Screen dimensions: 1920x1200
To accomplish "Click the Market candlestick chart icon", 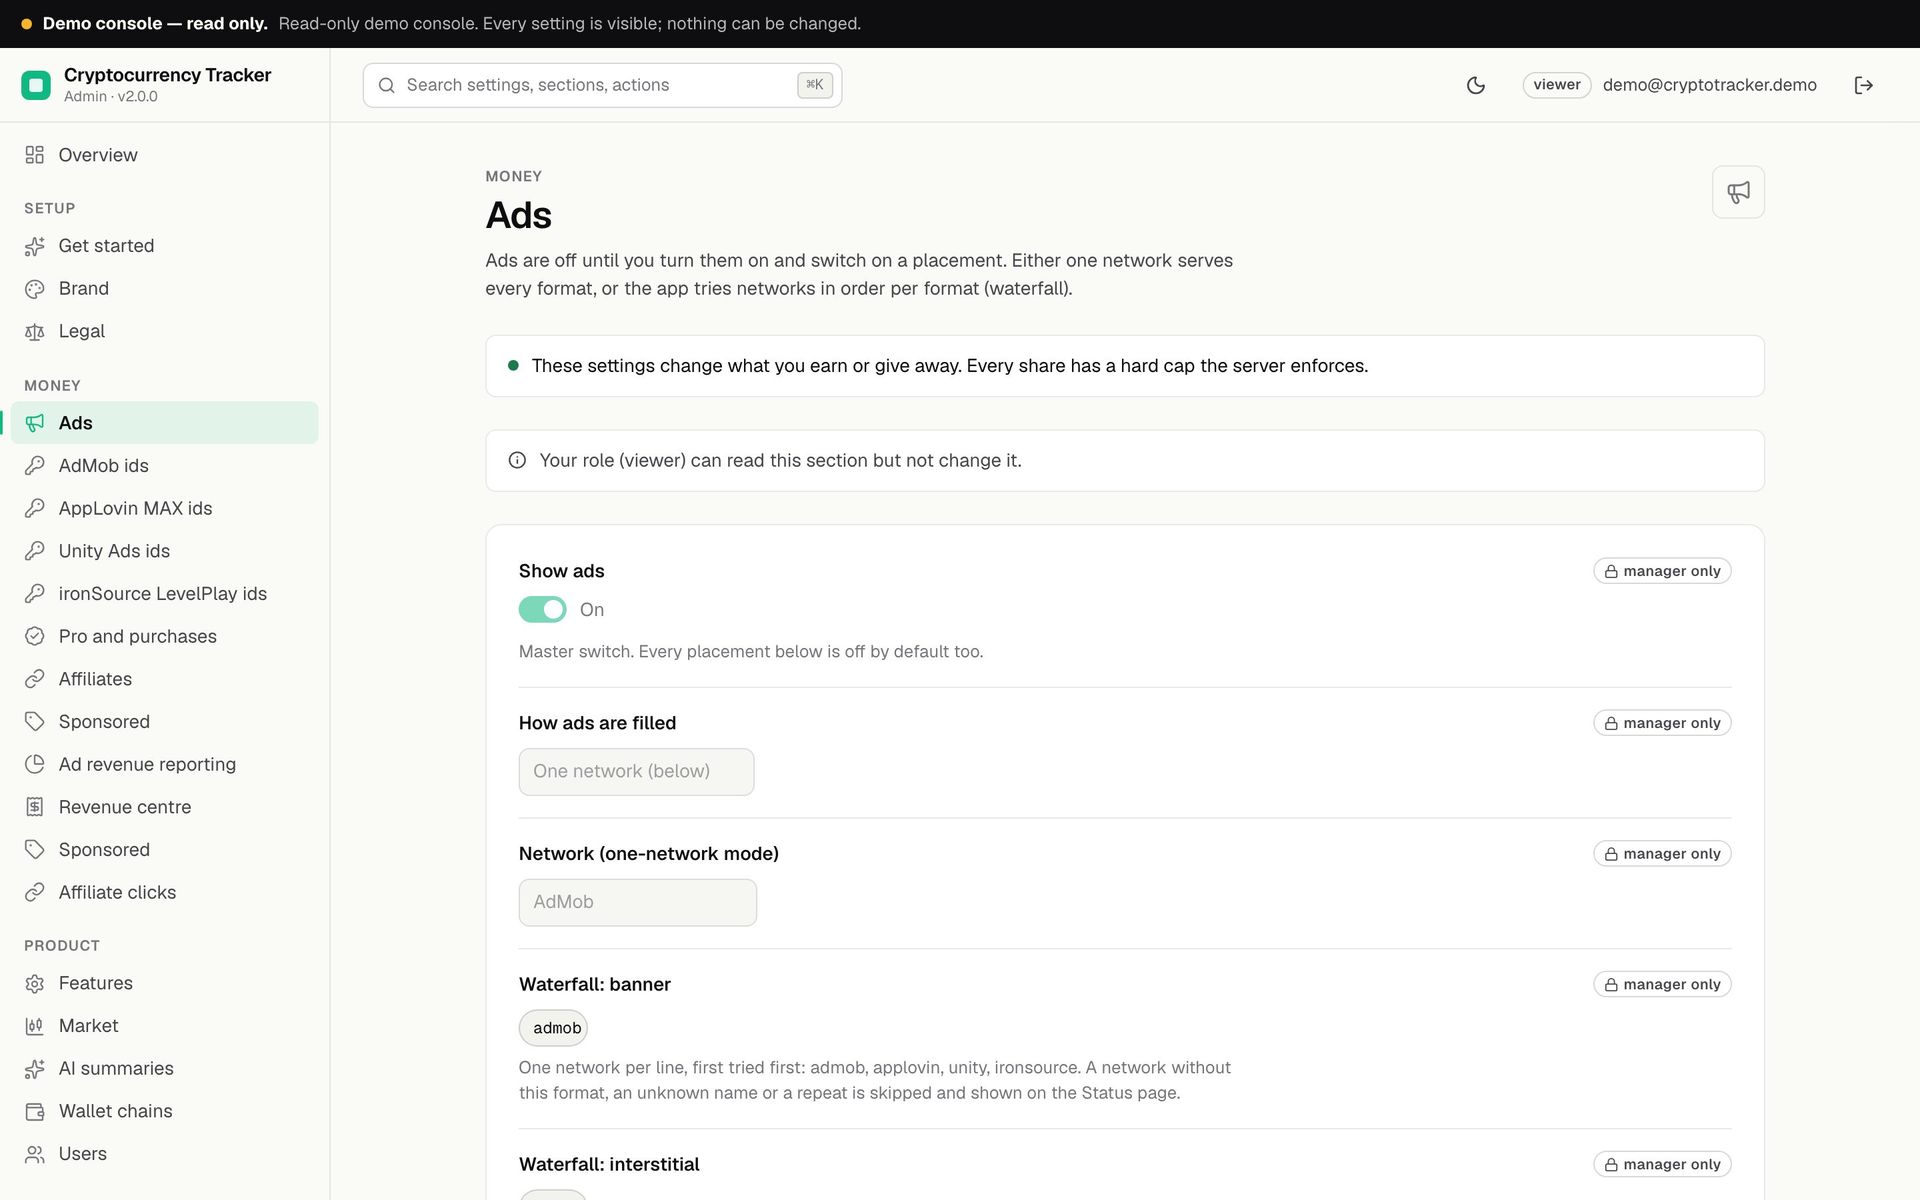I will tap(35, 1026).
